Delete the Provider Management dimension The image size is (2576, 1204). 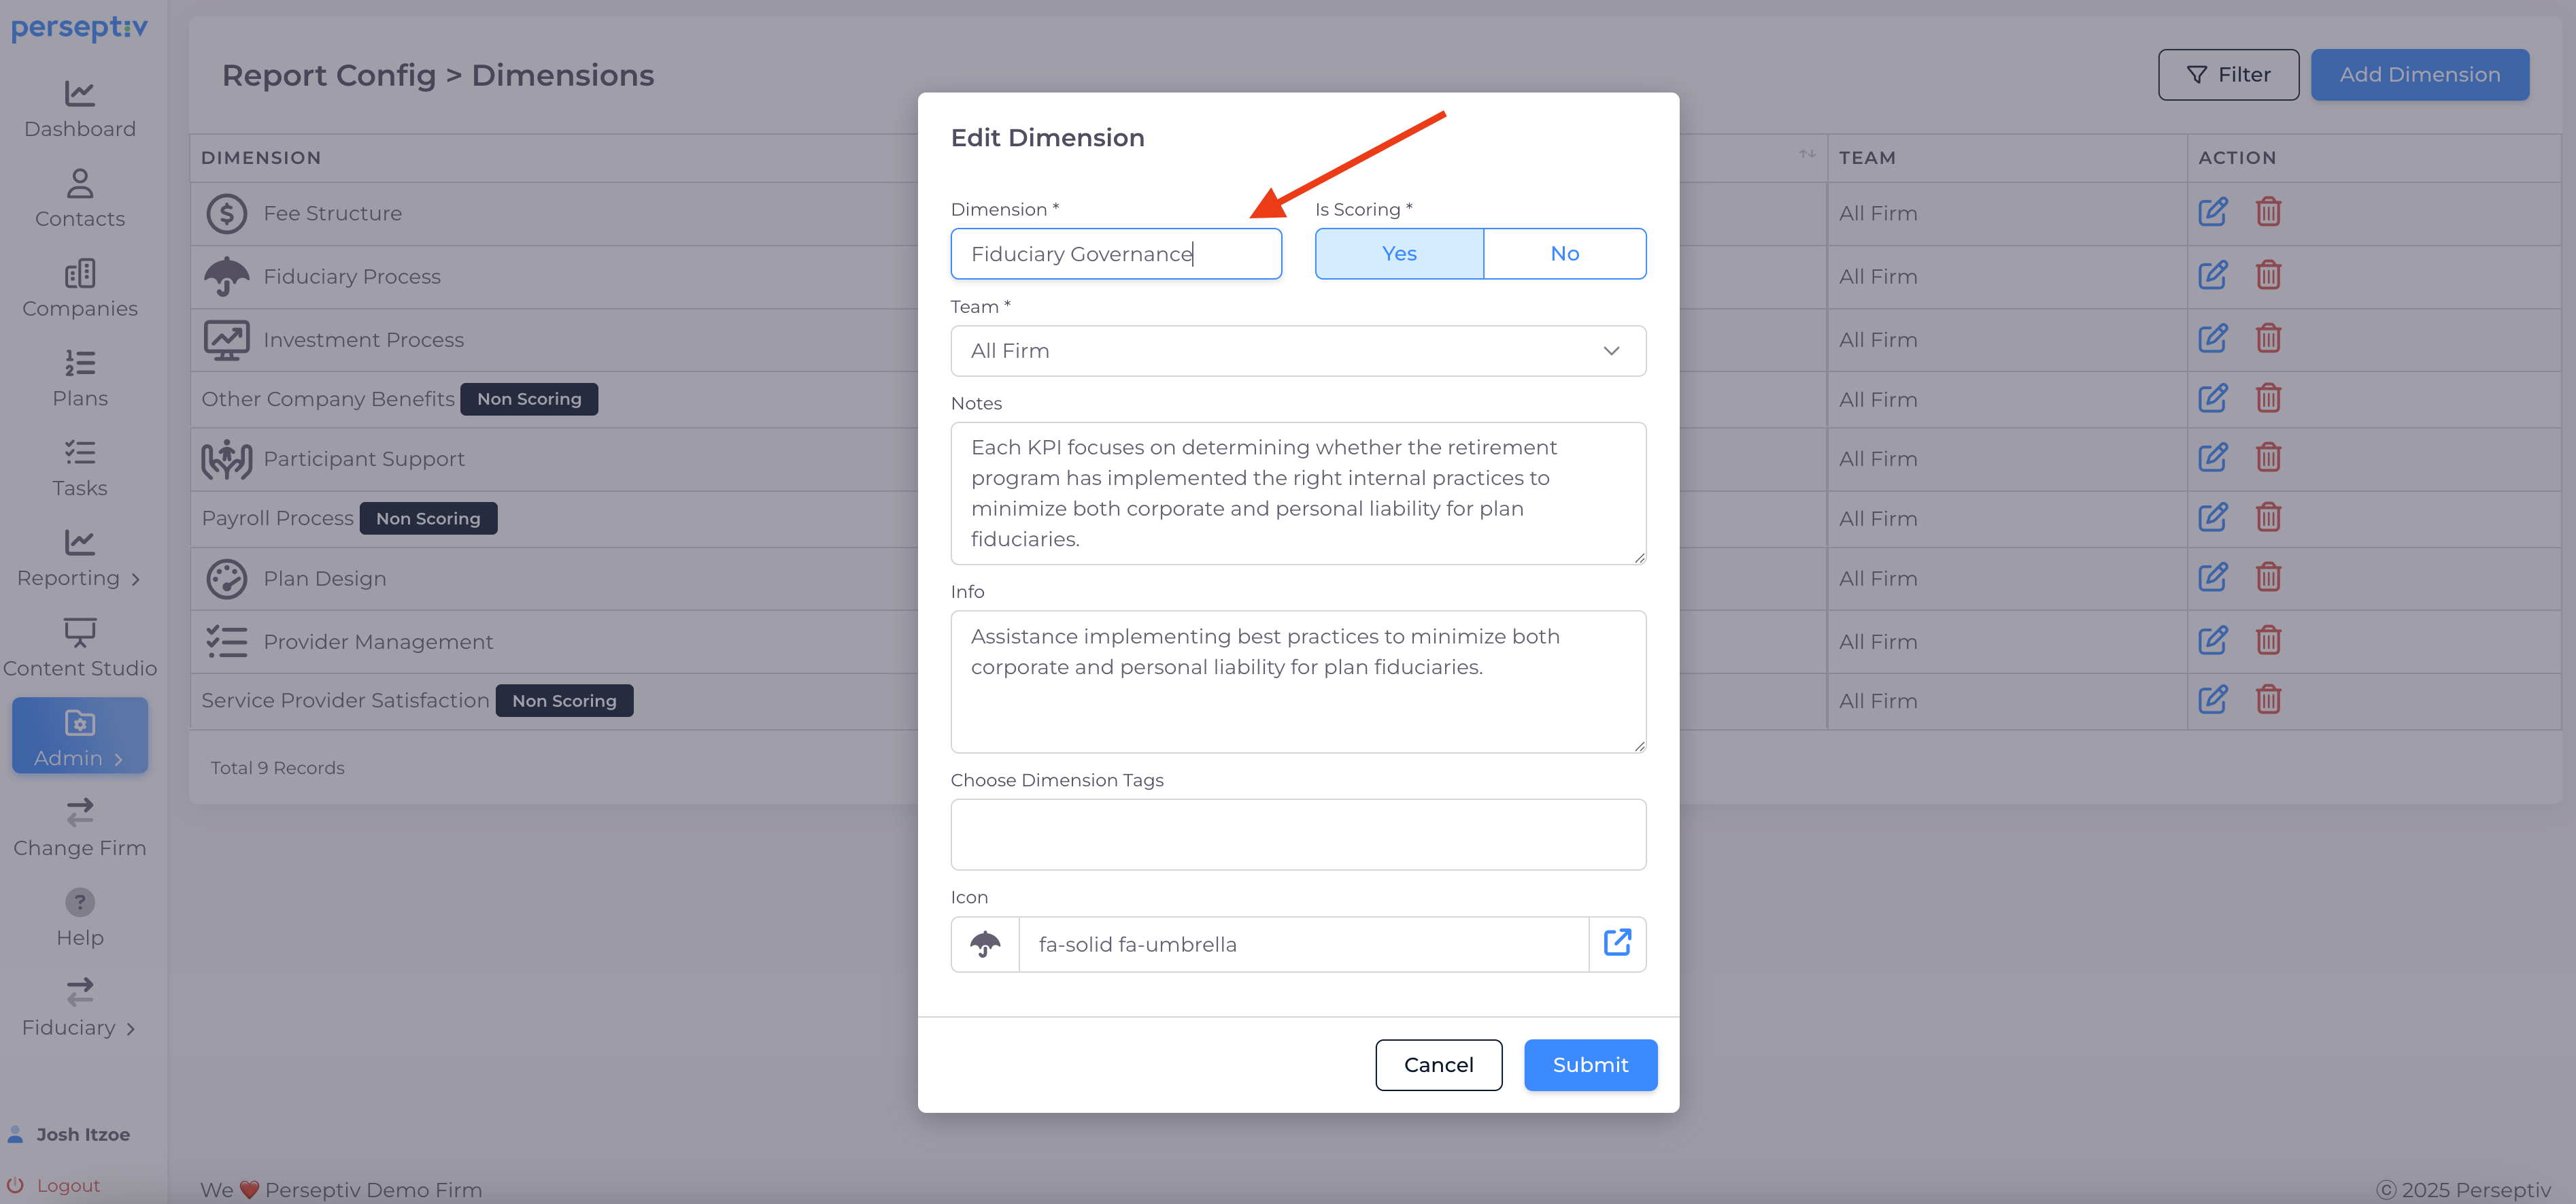click(x=2267, y=640)
